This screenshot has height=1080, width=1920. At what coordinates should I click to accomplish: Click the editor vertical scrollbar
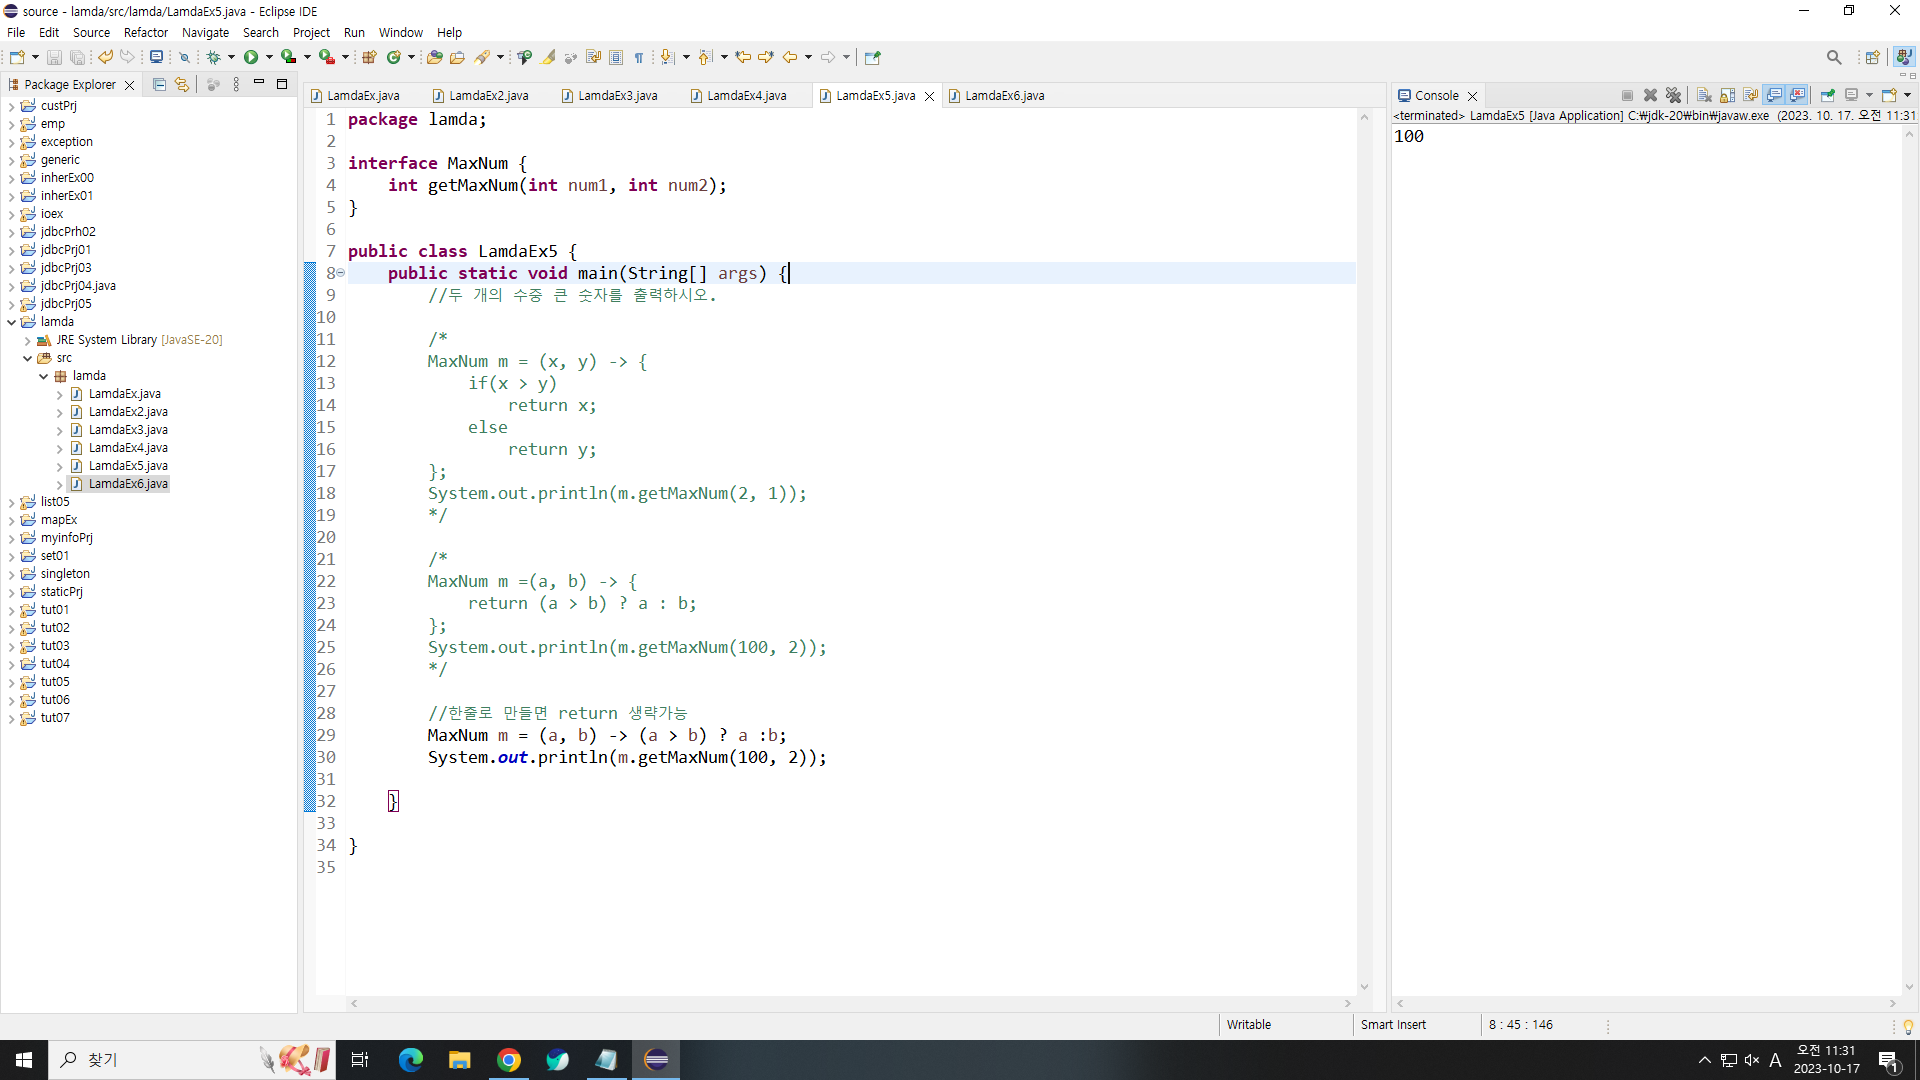pyautogui.click(x=1364, y=550)
